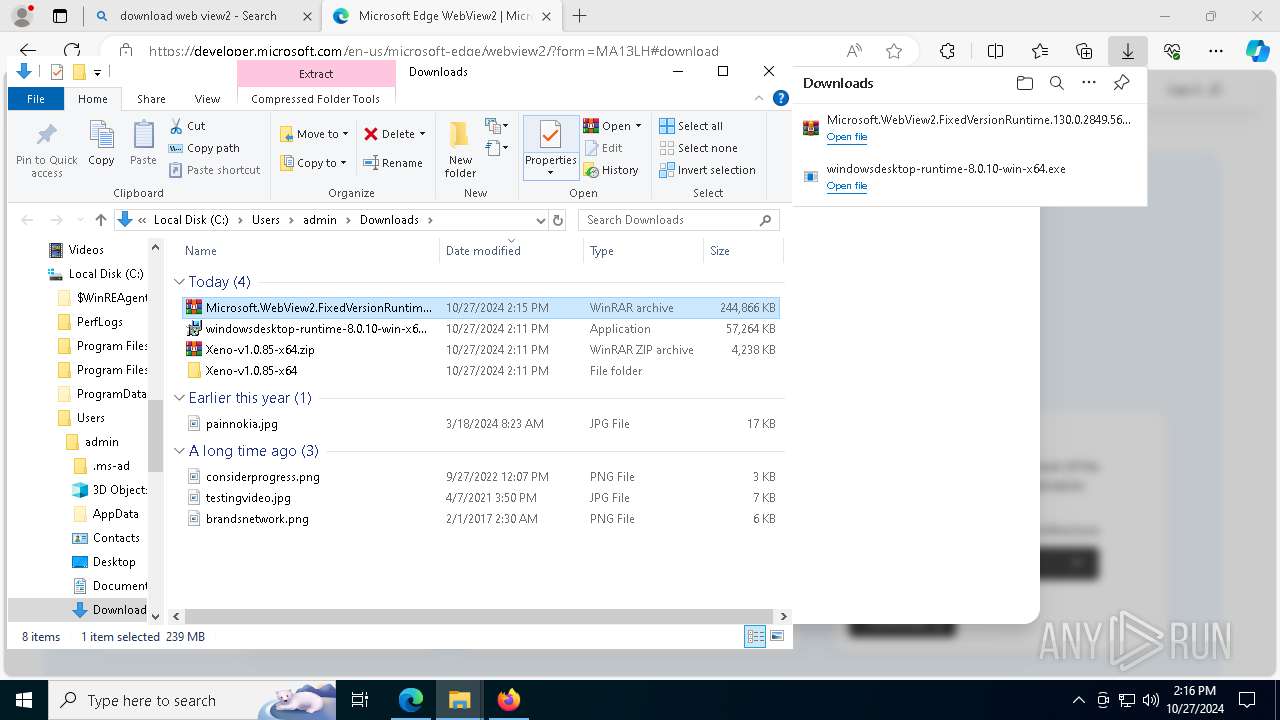1280x720 pixels.
Task: Switch to details view layout
Action: click(x=755, y=636)
